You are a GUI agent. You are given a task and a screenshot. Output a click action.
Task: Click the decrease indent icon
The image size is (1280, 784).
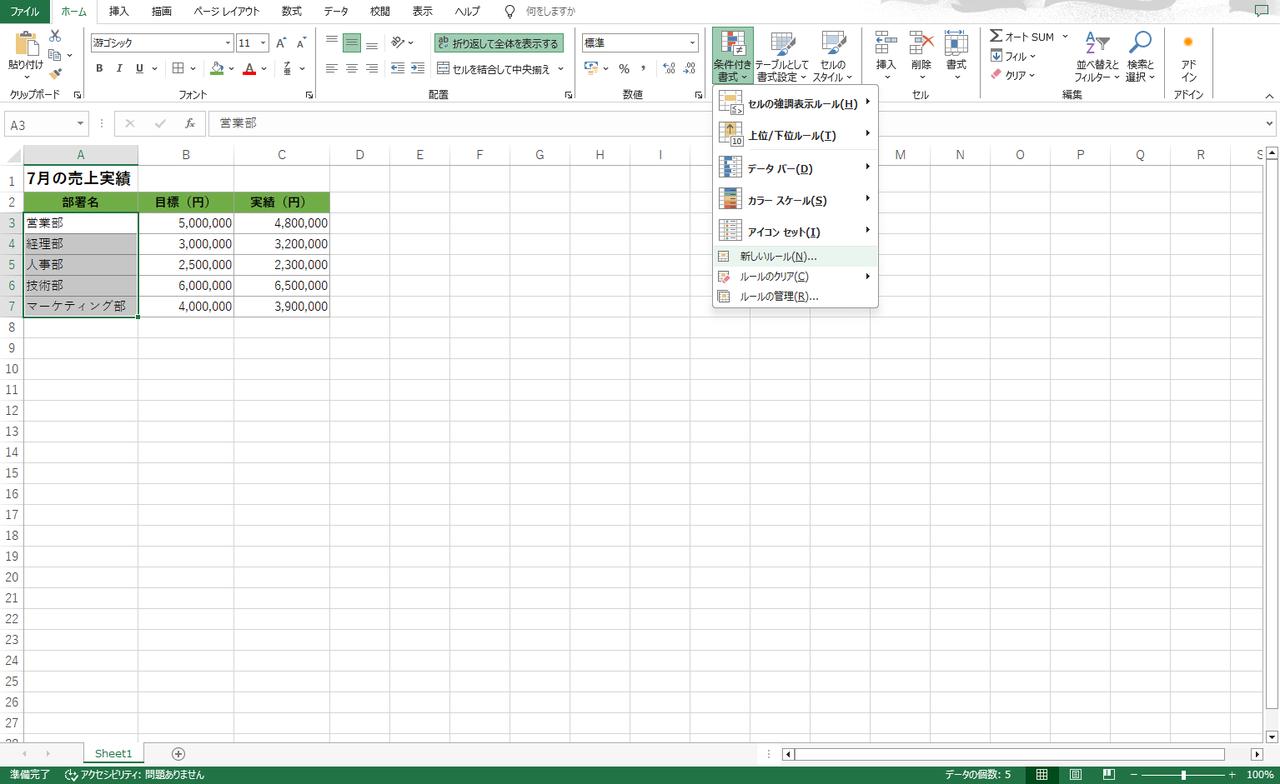click(398, 68)
